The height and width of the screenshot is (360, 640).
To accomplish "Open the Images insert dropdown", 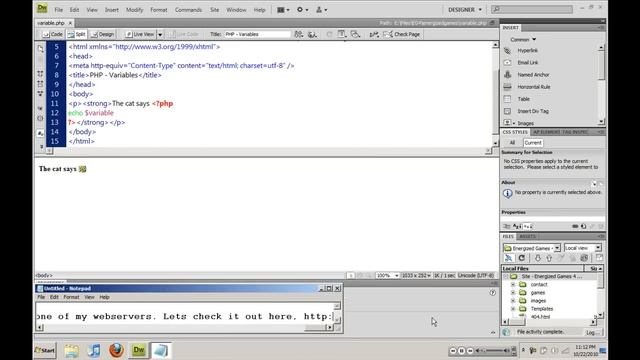I will pos(519,123).
